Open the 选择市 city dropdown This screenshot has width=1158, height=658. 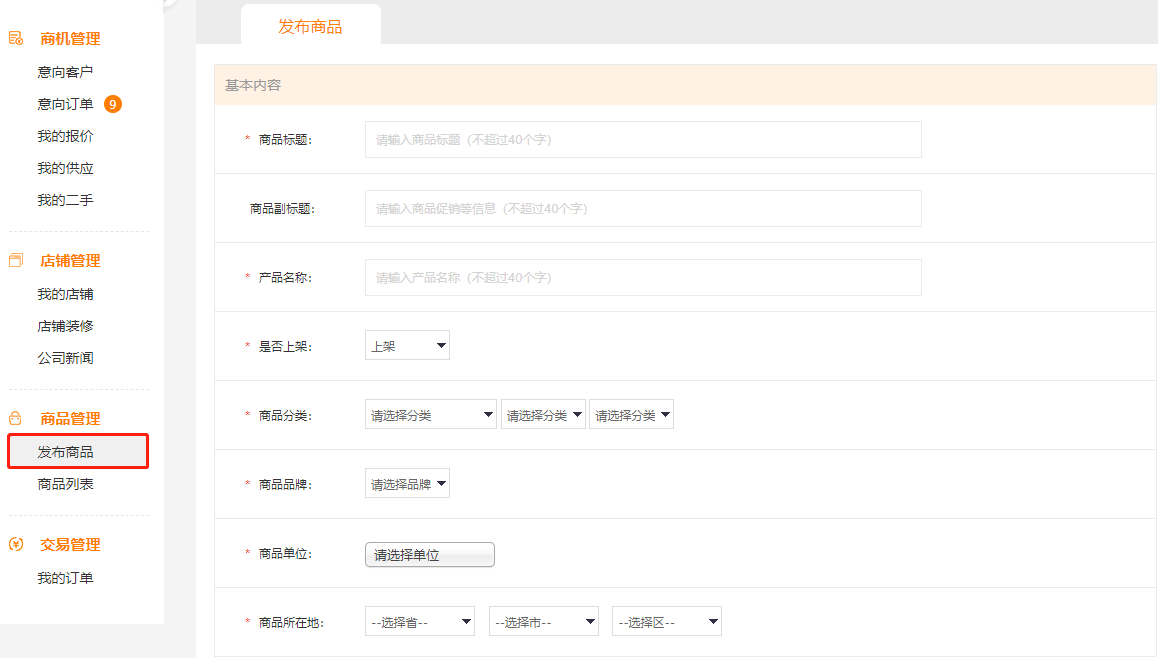[x=543, y=622]
